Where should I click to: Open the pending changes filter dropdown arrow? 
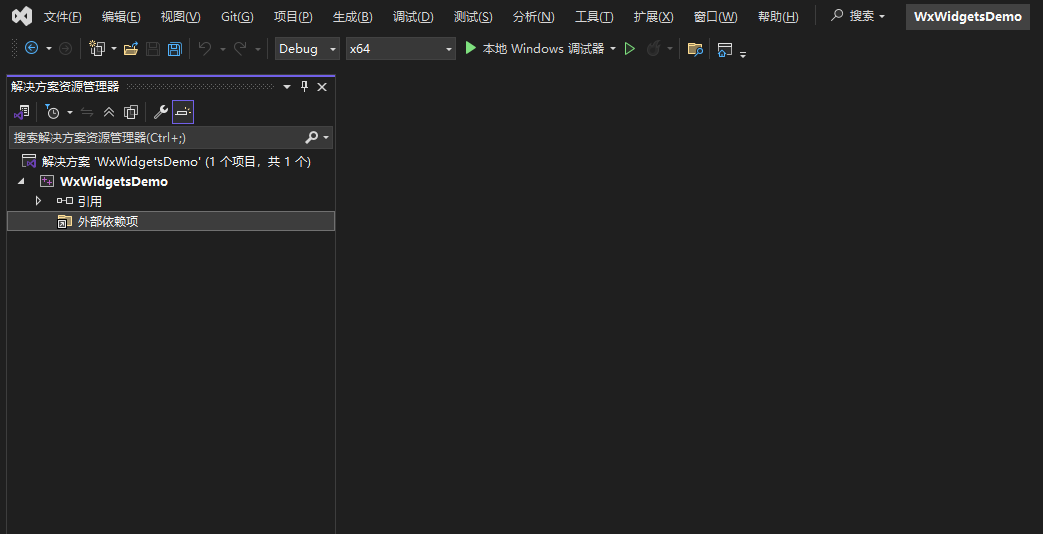click(70, 112)
